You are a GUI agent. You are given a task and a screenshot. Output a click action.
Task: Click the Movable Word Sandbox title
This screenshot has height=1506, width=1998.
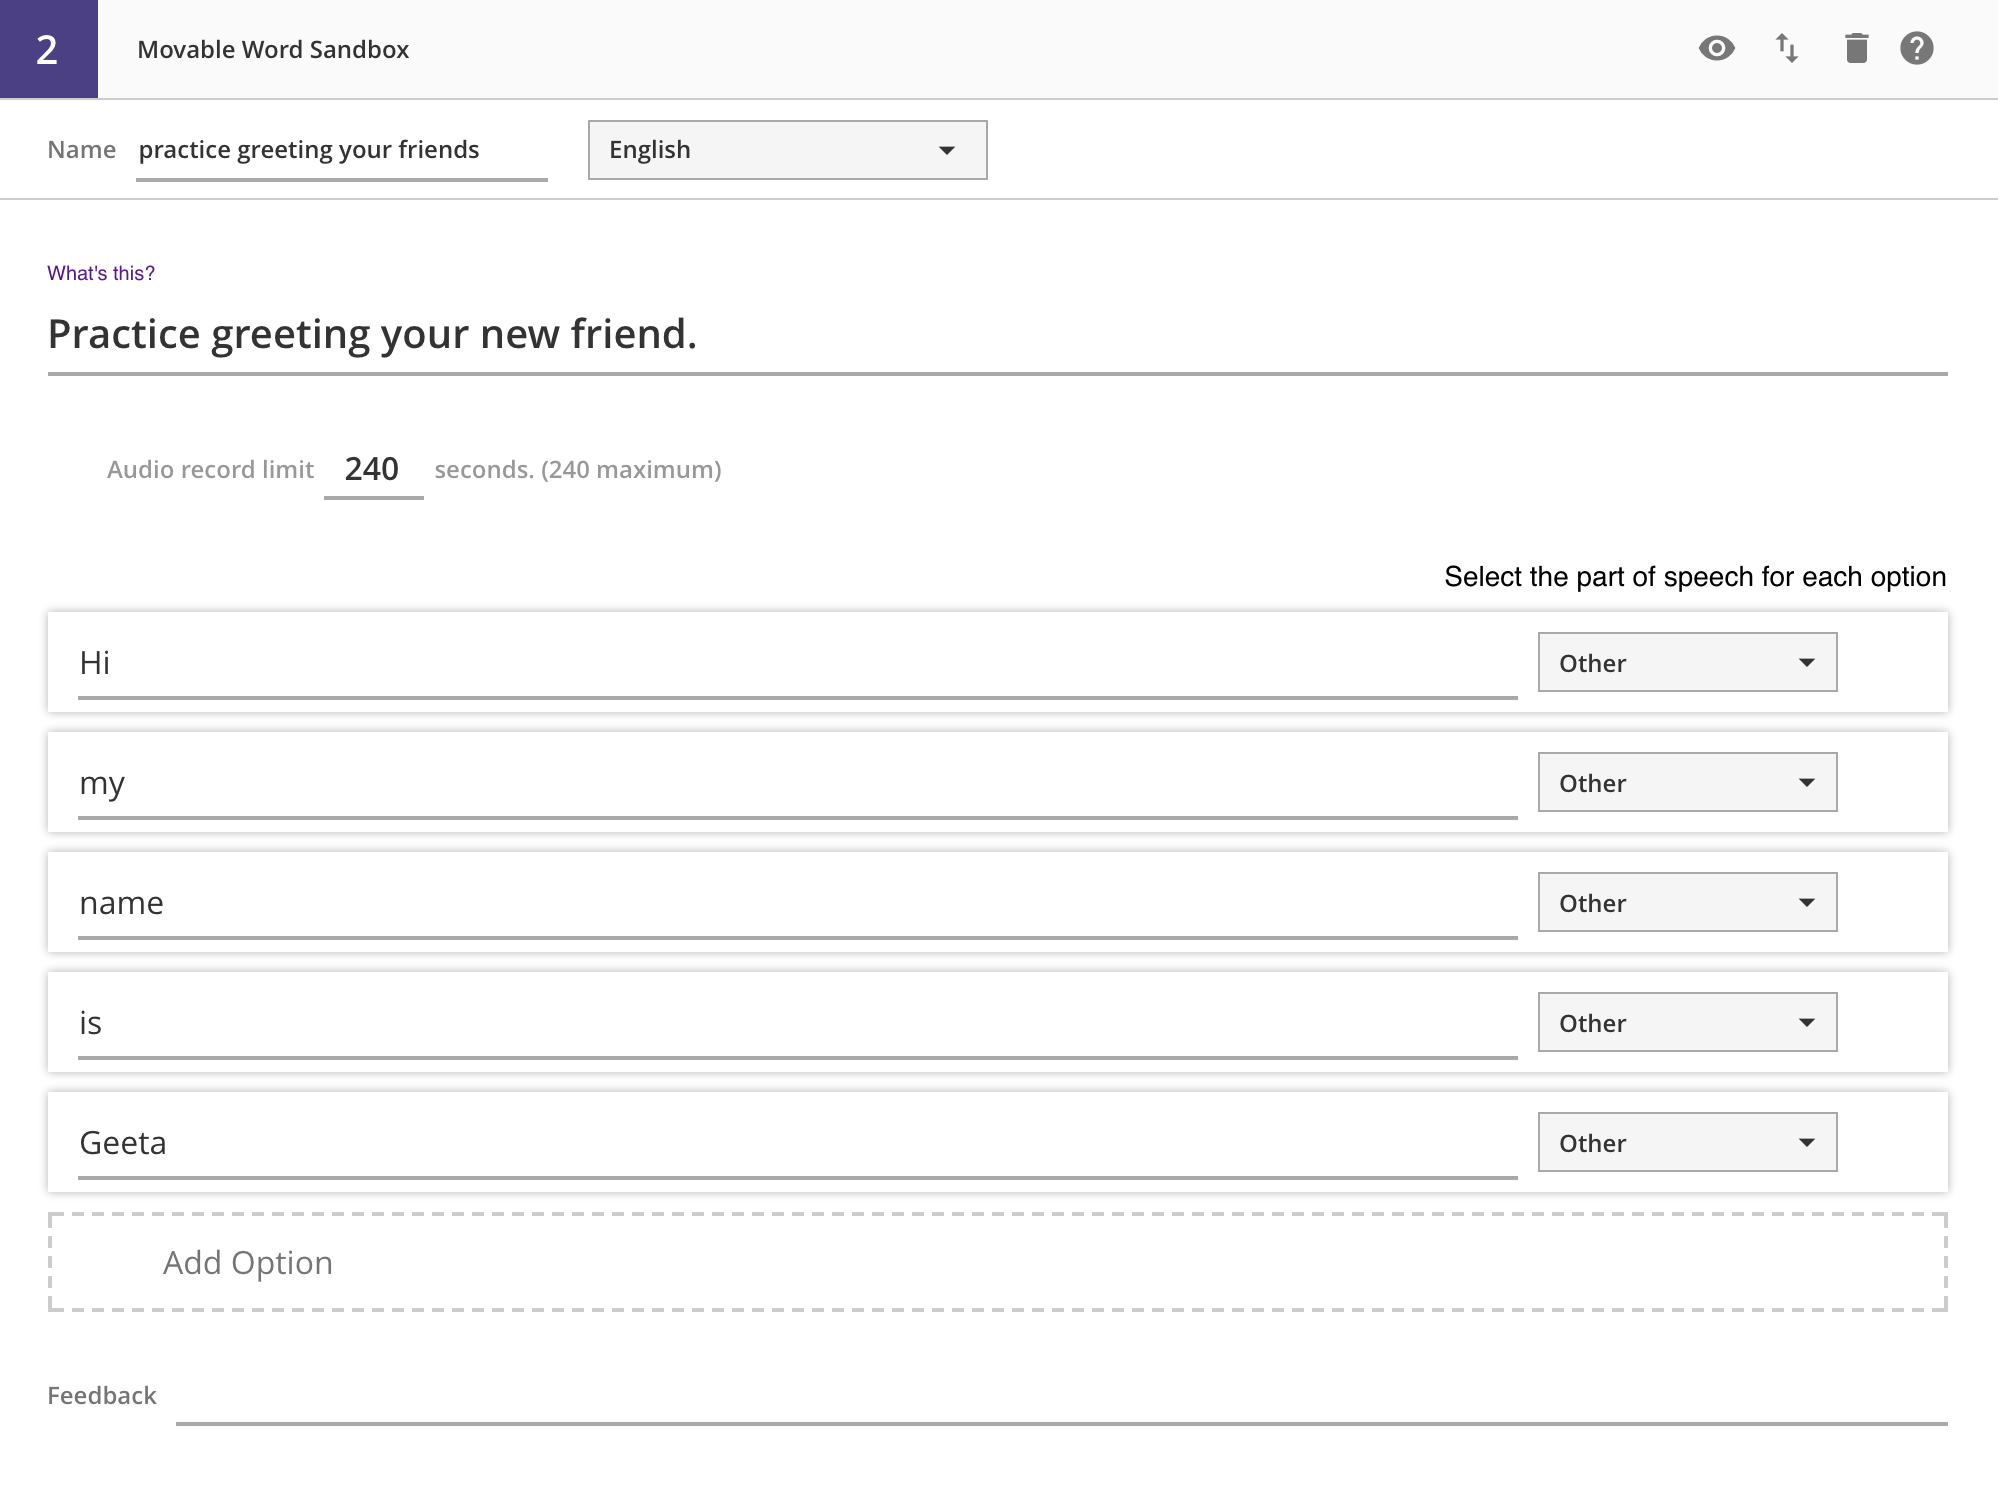(273, 50)
